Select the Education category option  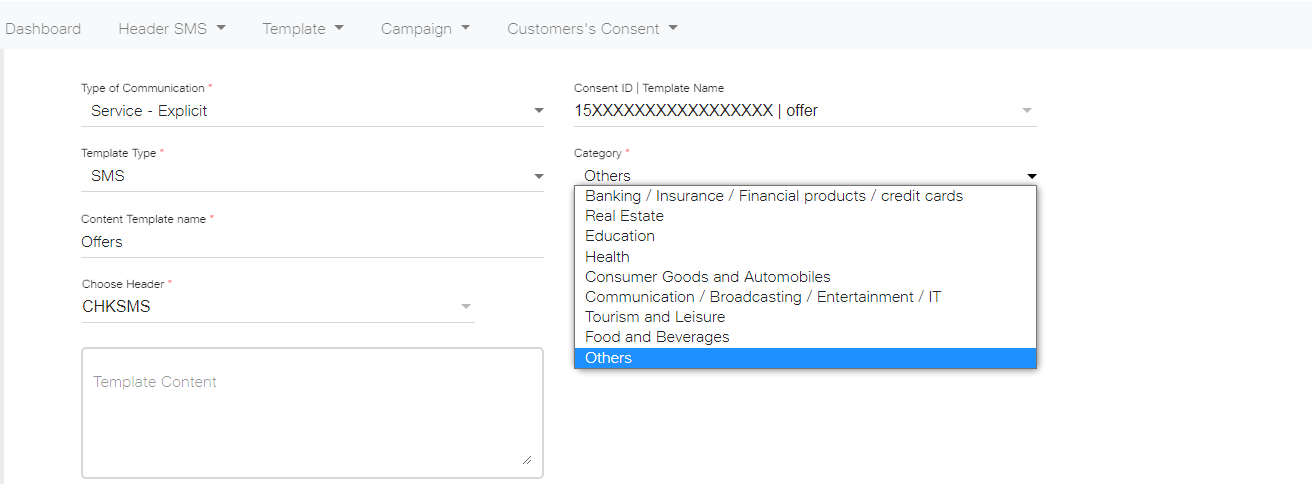(x=805, y=236)
